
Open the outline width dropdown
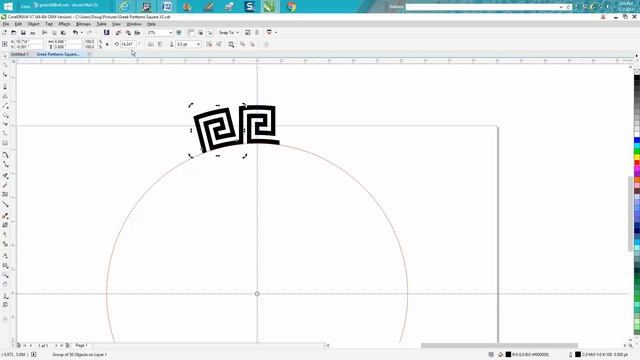point(198,44)
